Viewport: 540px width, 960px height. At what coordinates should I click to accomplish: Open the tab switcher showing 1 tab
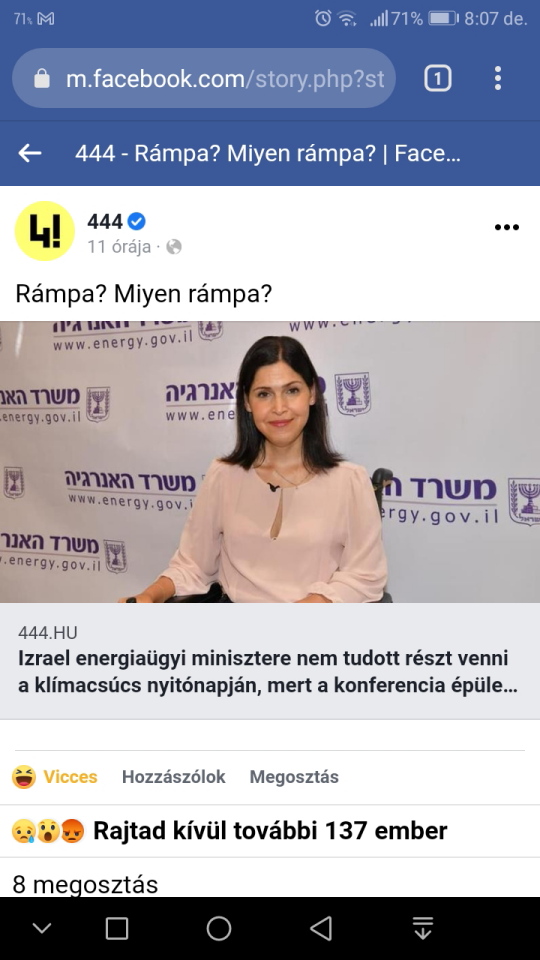pyautogui.click(x=438, y=78)
